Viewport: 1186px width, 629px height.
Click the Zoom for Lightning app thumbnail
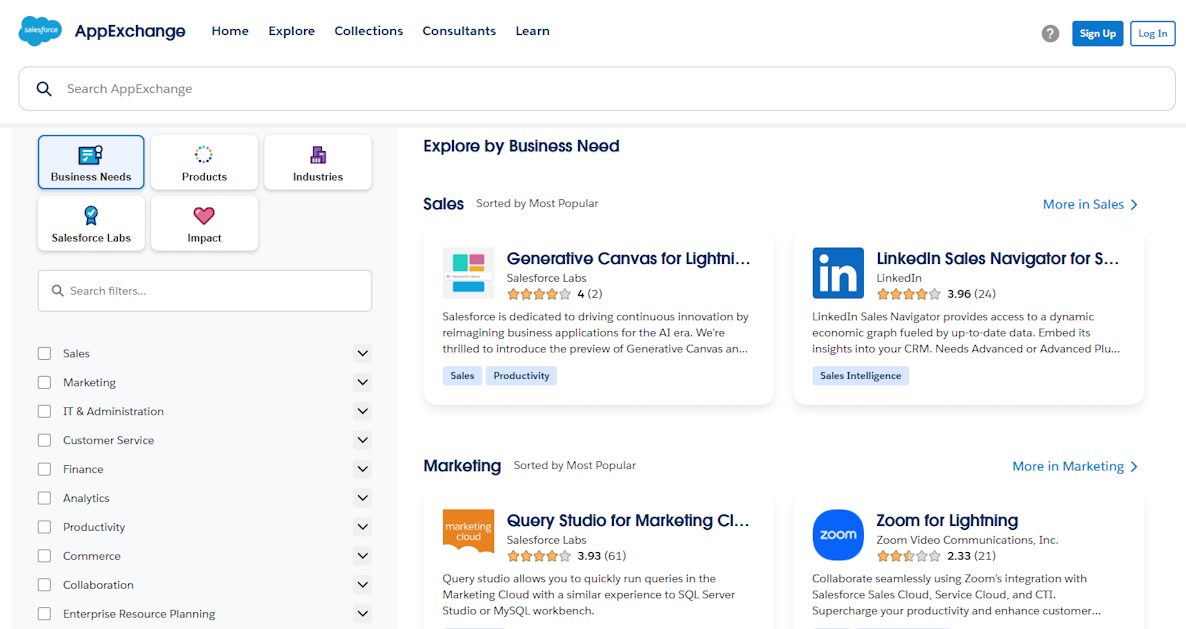[x=838, y=535]
